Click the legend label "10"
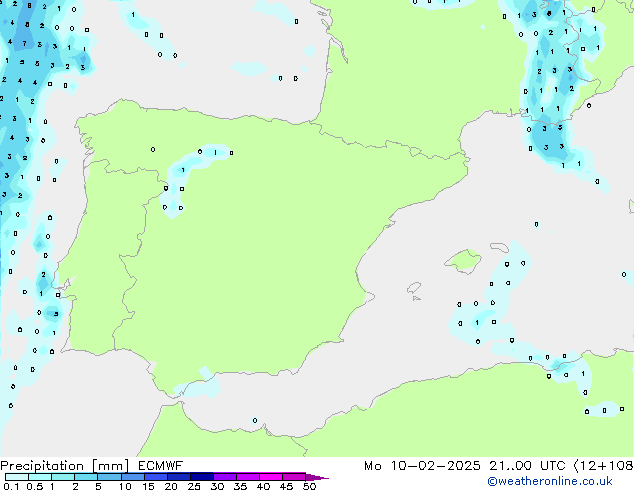Screen dimensions: 634x490 tap(125, 486)
